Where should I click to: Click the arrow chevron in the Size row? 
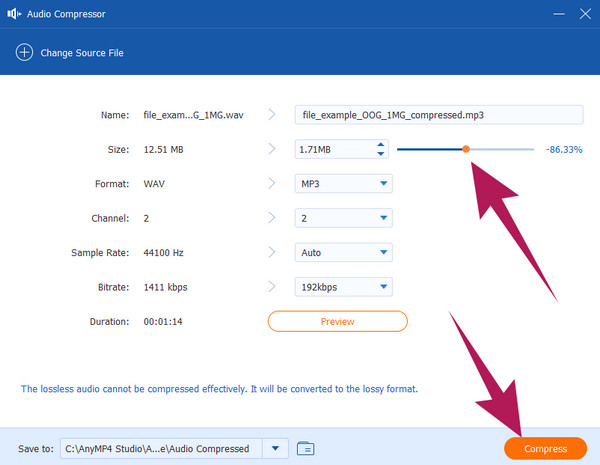pyautogui.click(x=271, y=148)
